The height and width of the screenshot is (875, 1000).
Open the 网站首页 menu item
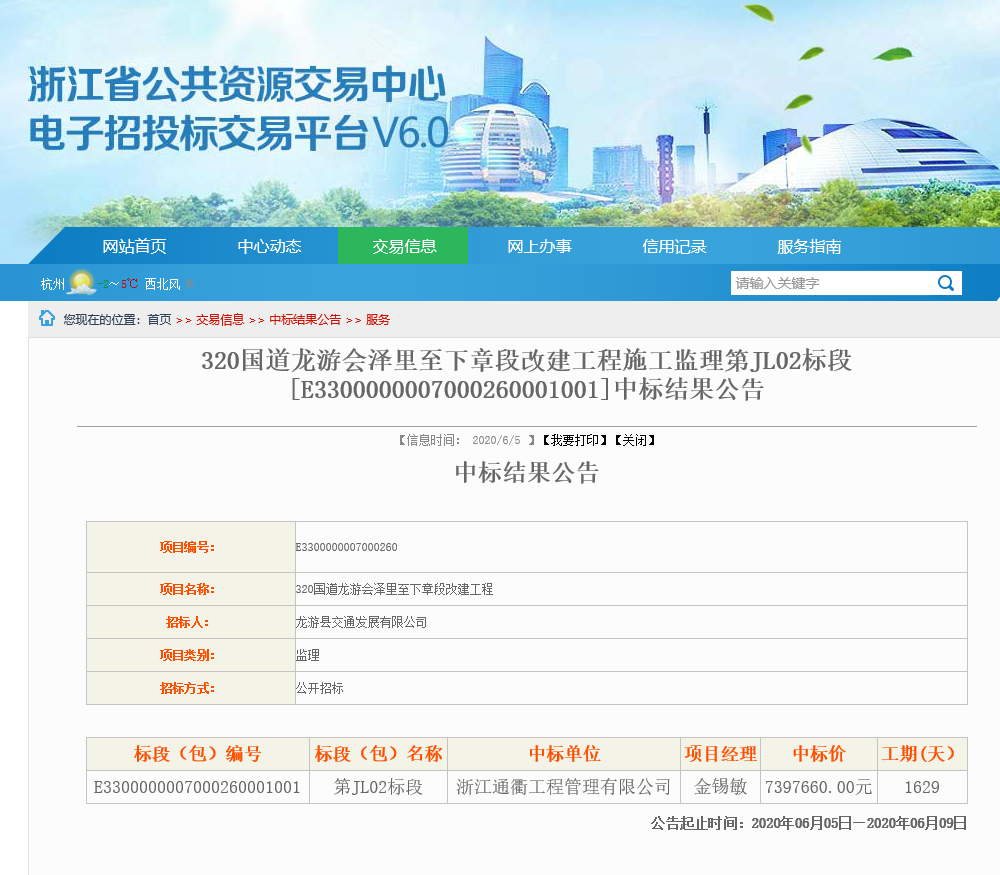134,246
